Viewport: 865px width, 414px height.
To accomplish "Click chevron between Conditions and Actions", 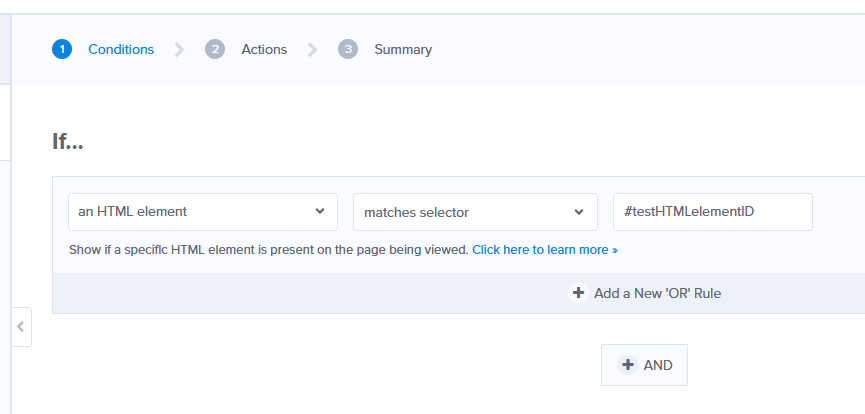I will tap(179, 50).
